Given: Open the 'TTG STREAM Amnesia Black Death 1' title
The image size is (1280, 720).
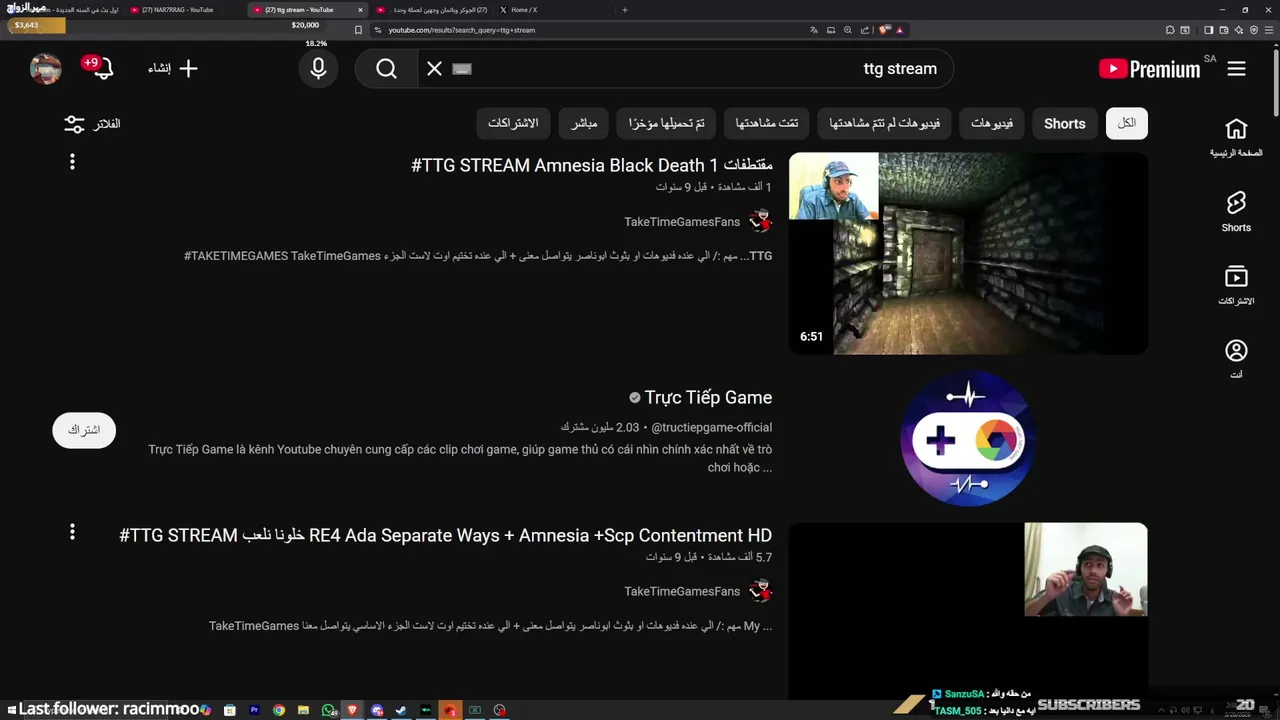Looking at the screenshot, I should click(x=592, y=165).
